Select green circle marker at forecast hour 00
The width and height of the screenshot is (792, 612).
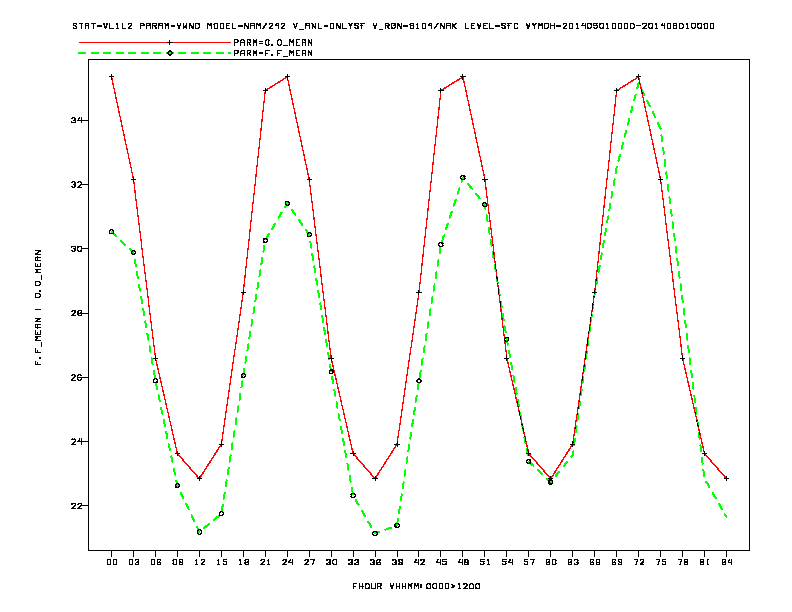pyautogui.click(x=112, y=232)
